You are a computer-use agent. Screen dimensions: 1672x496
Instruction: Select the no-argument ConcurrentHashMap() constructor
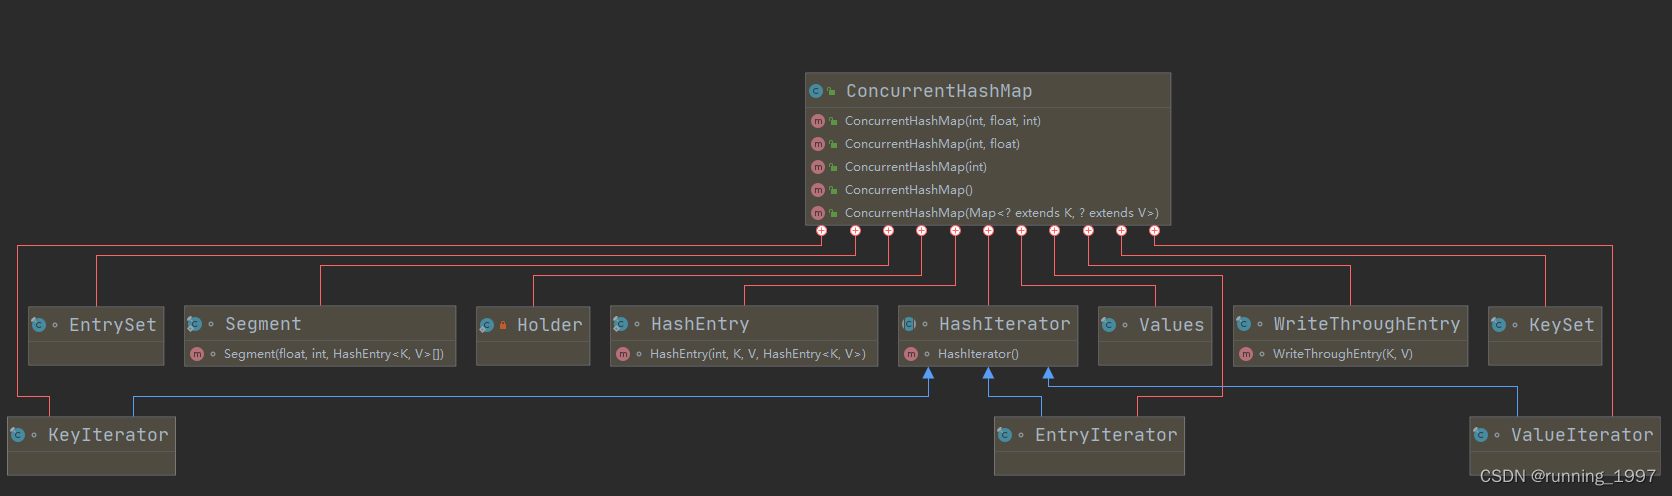909,190
